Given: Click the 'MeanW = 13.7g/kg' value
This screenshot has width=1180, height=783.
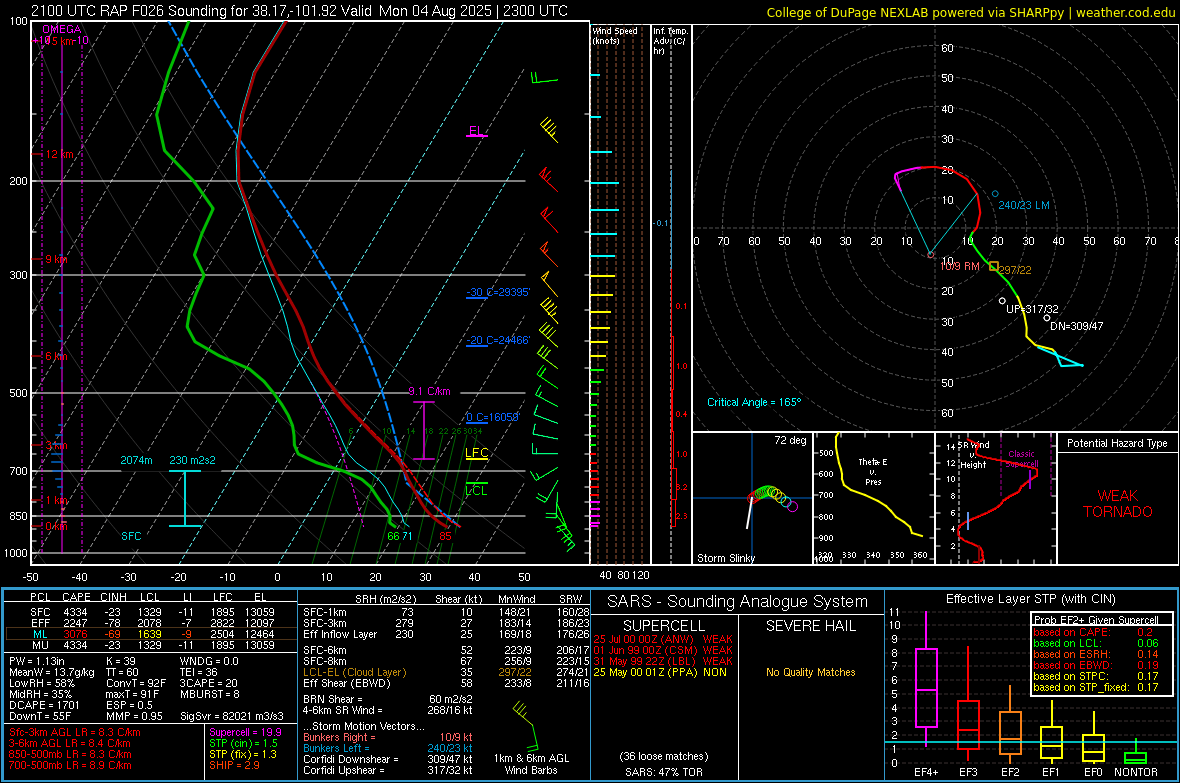Looking at the screenshot, I should click(52, 672).
